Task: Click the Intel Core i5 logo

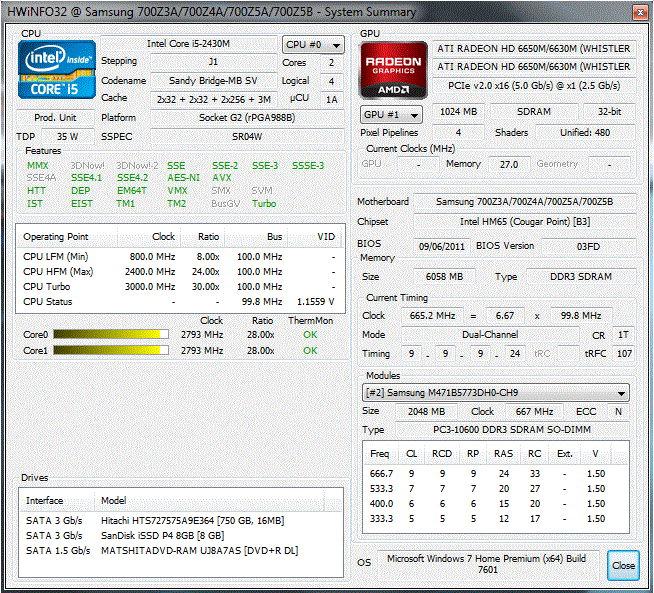Action: click(x=57, y=70)
